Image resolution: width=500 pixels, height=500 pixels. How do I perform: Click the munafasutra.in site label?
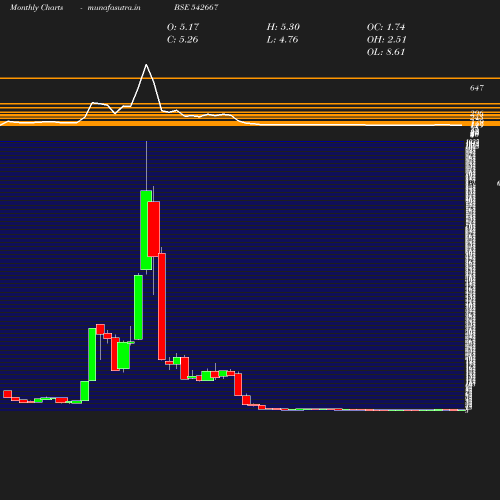[114, 8]
